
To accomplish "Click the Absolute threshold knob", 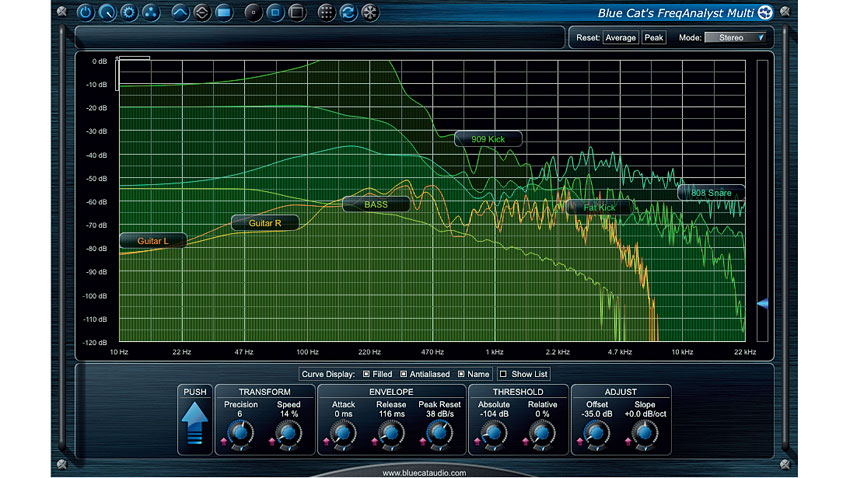I will (x=494, y=433).
